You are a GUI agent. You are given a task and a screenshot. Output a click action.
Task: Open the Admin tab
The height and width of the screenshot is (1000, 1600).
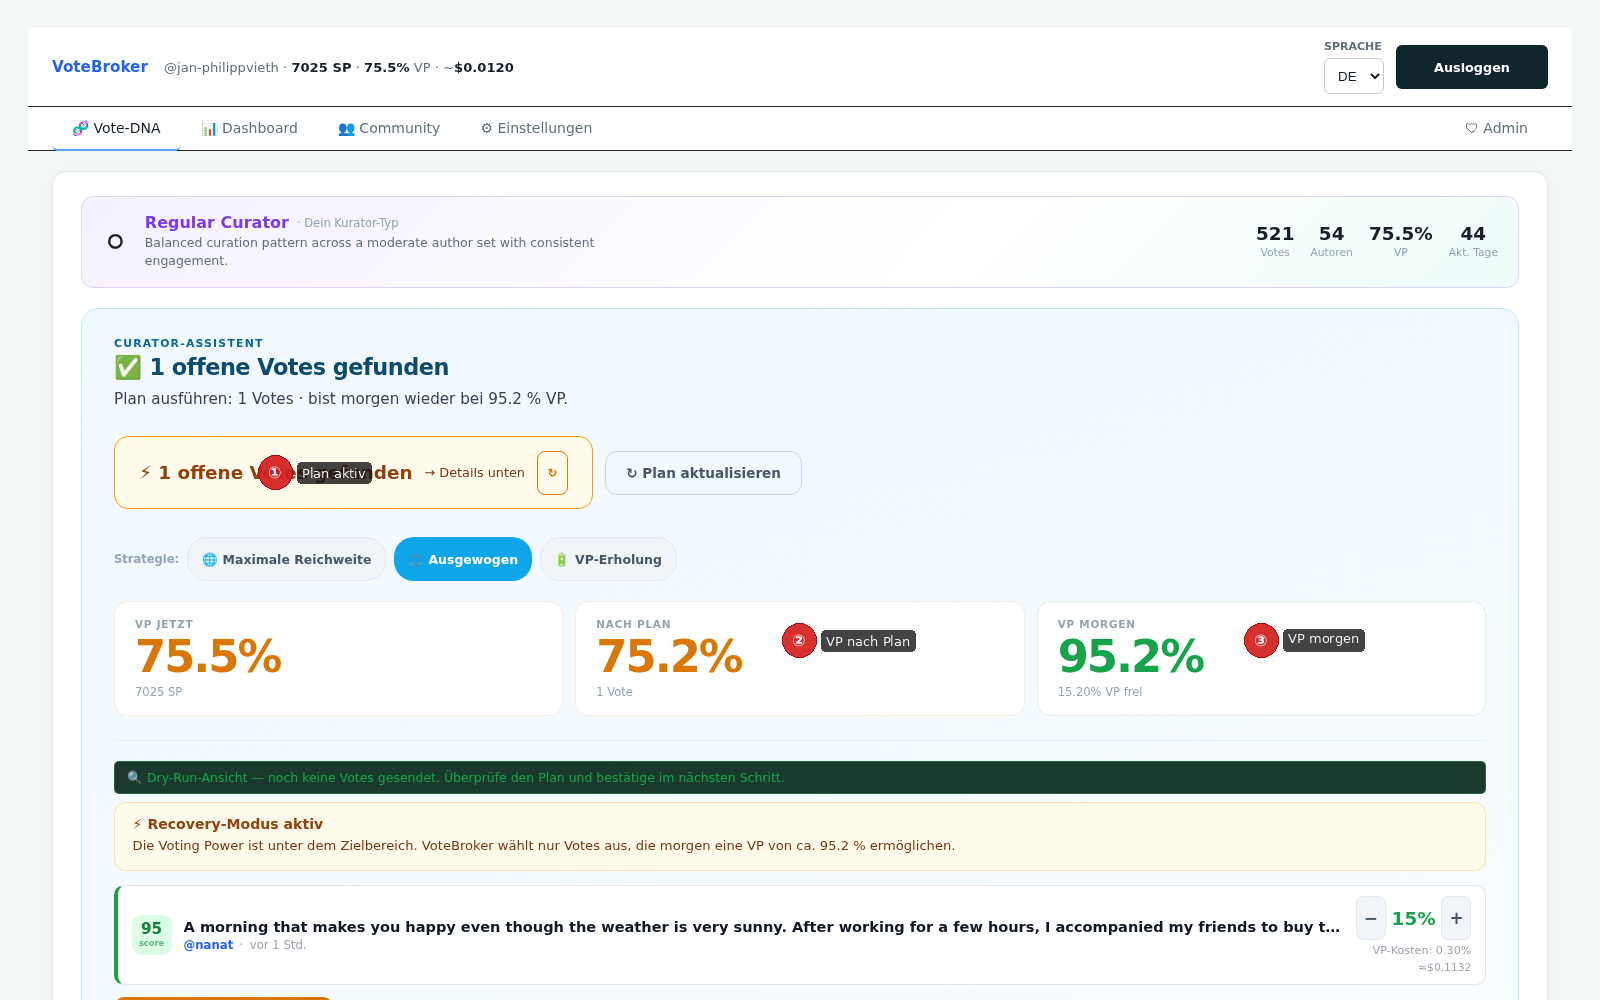pos(1496,128)
